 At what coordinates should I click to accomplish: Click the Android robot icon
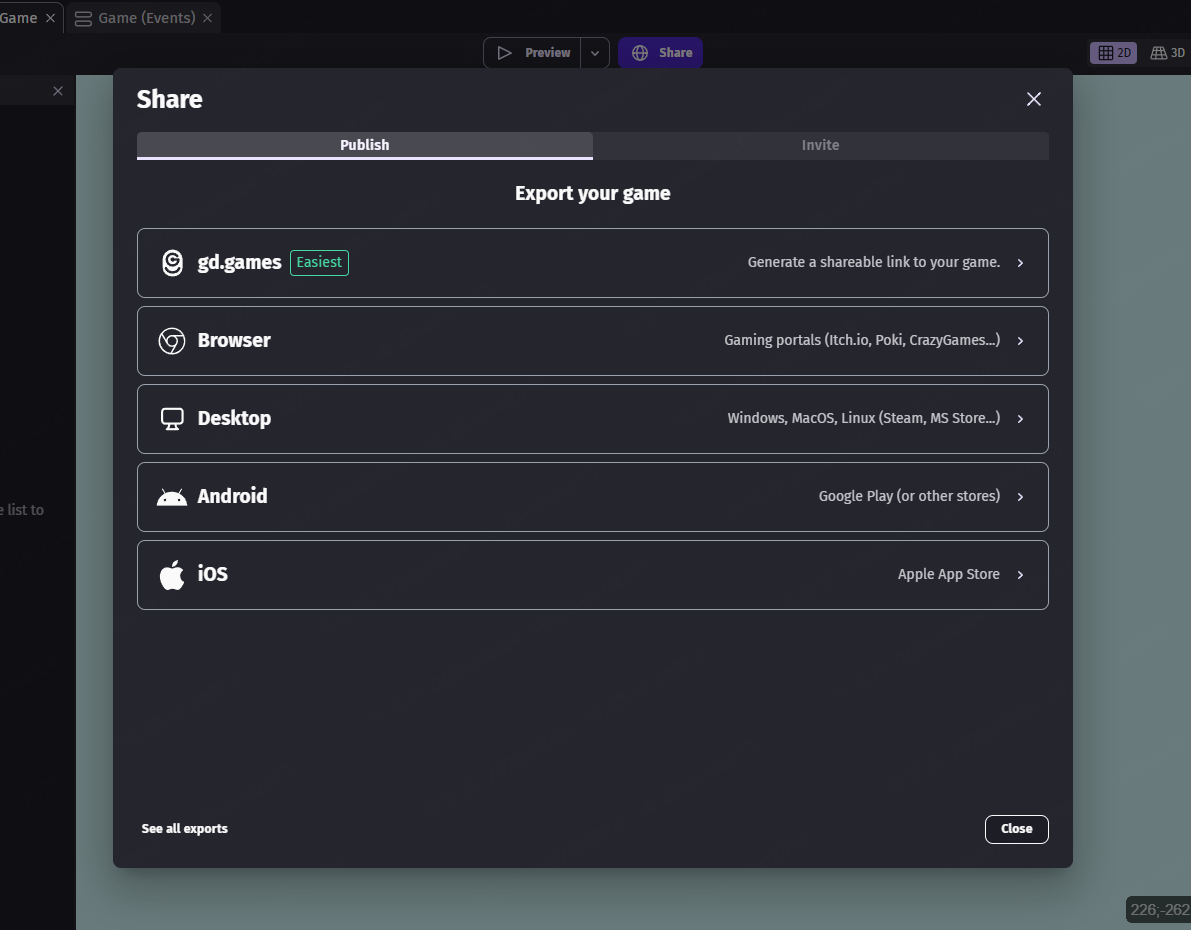[x=172, y=498]
